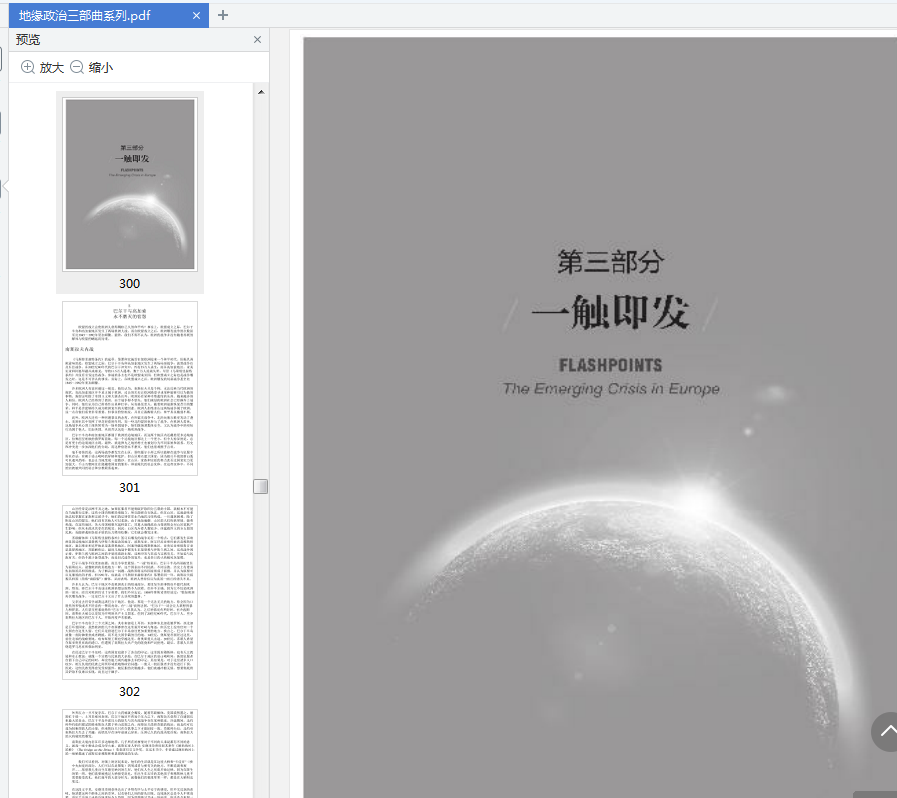Click the 缩小 magnifier minus icon
Viewport: 897px width, 798px height.
pyautogui.click(x=77, y=67)
